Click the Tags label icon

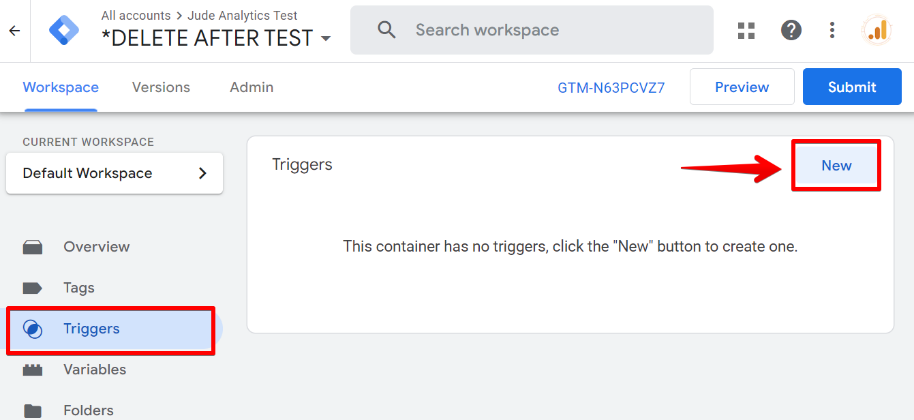[33, 288]
